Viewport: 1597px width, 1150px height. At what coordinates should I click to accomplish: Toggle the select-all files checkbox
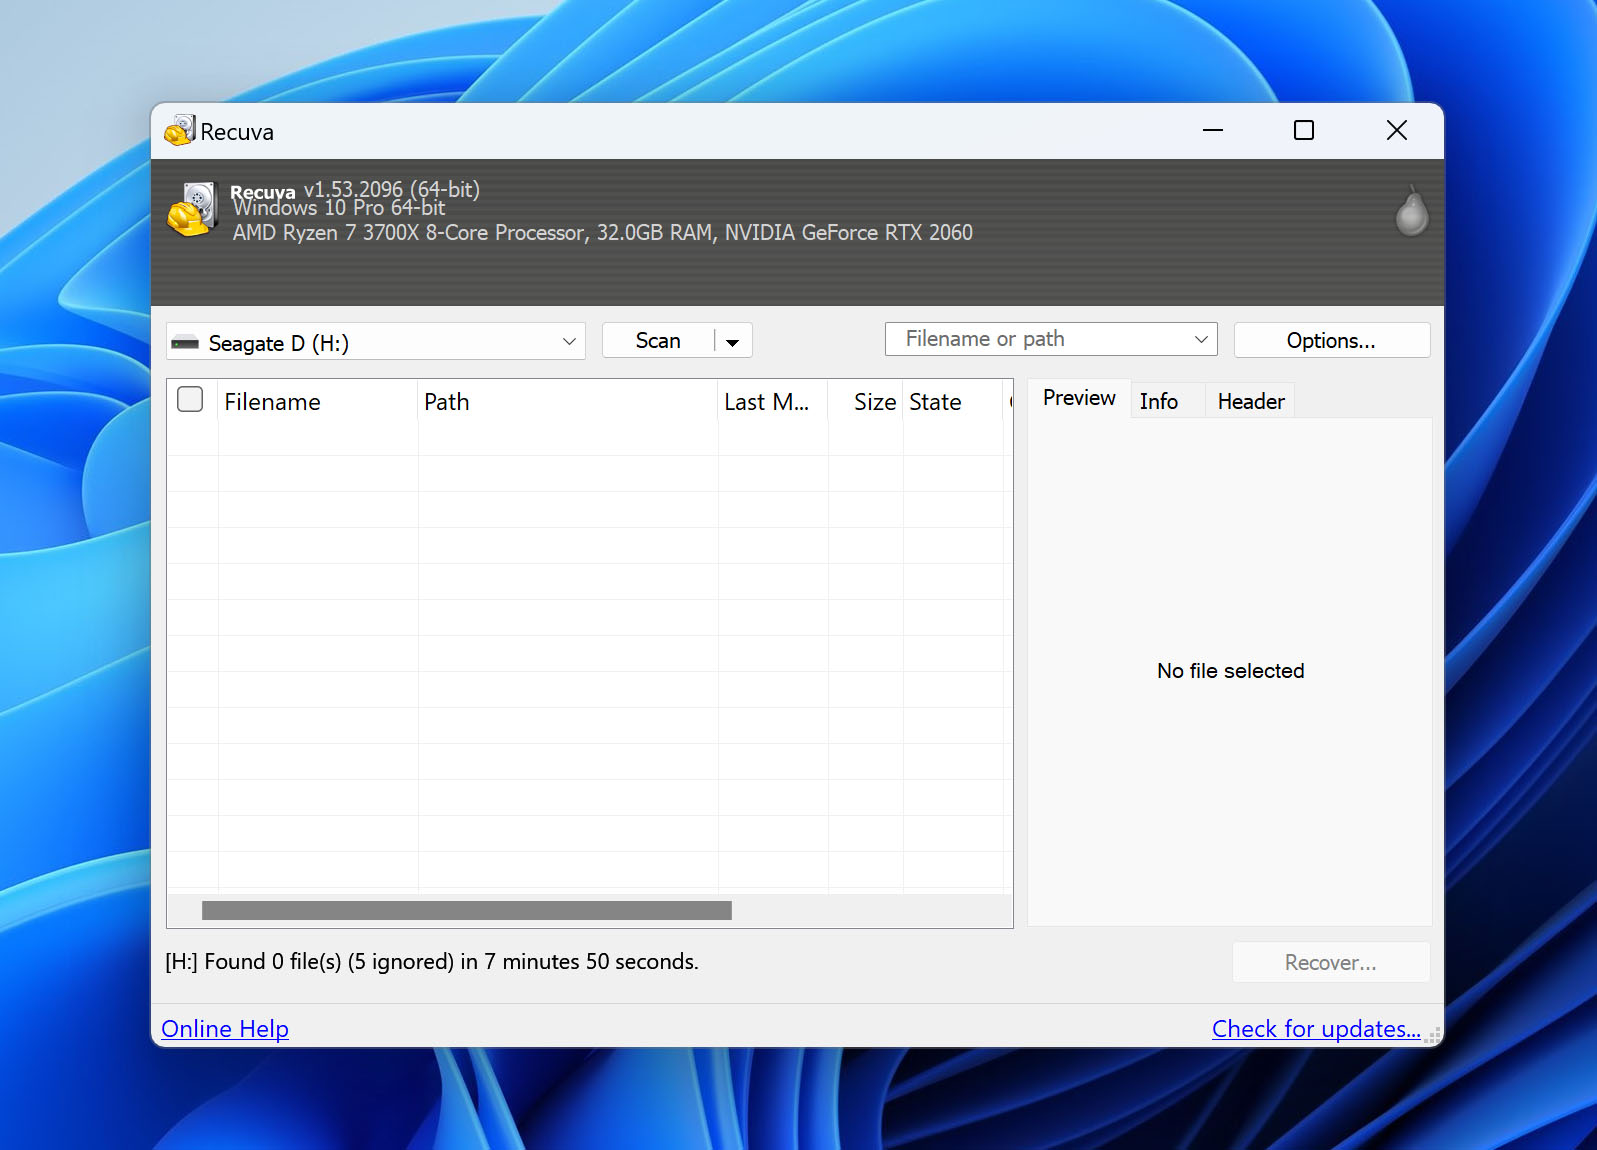(190, 399)
